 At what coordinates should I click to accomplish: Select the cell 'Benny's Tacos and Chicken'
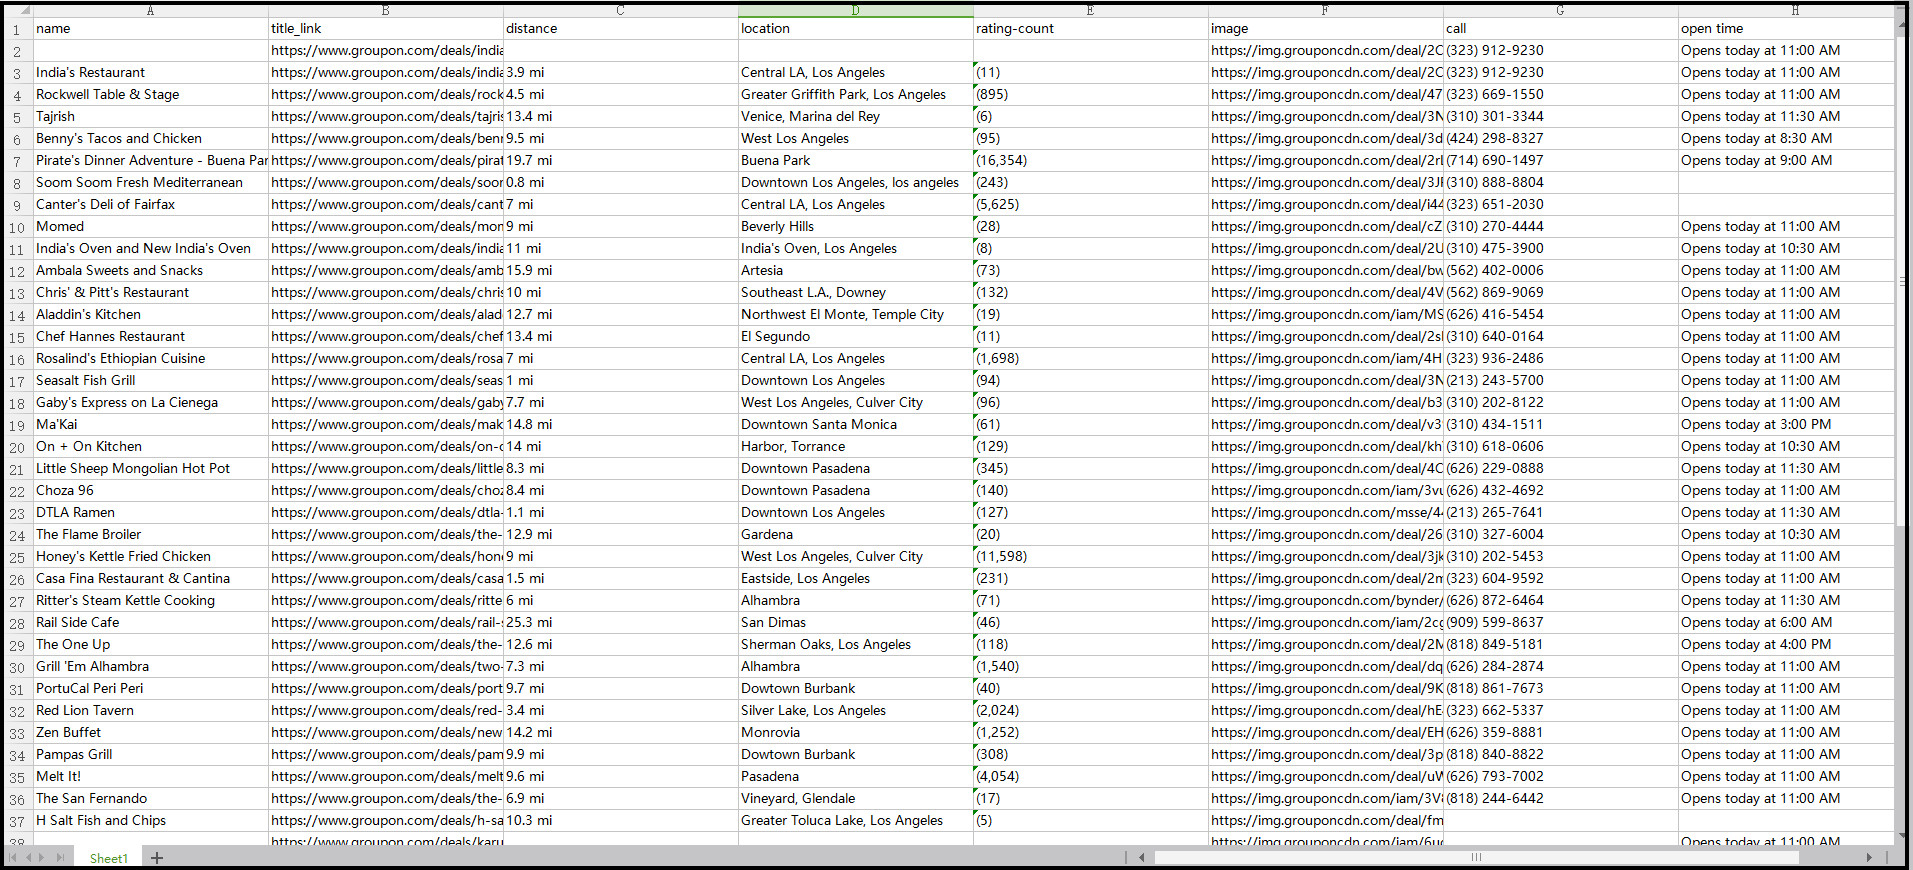[x=150, y=139]
